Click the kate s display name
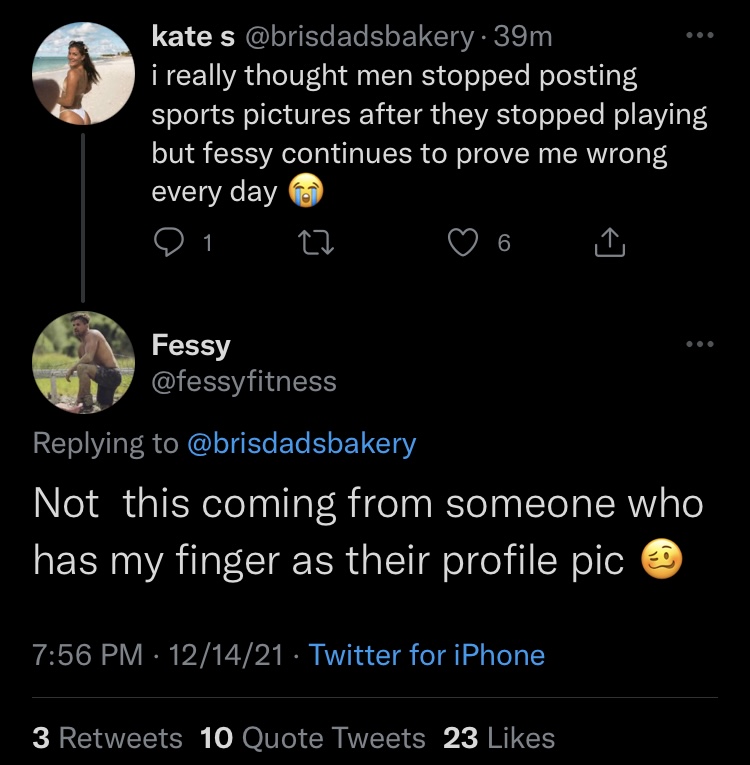This screenshot has width=750, height=765. click(x=193, y=36)
